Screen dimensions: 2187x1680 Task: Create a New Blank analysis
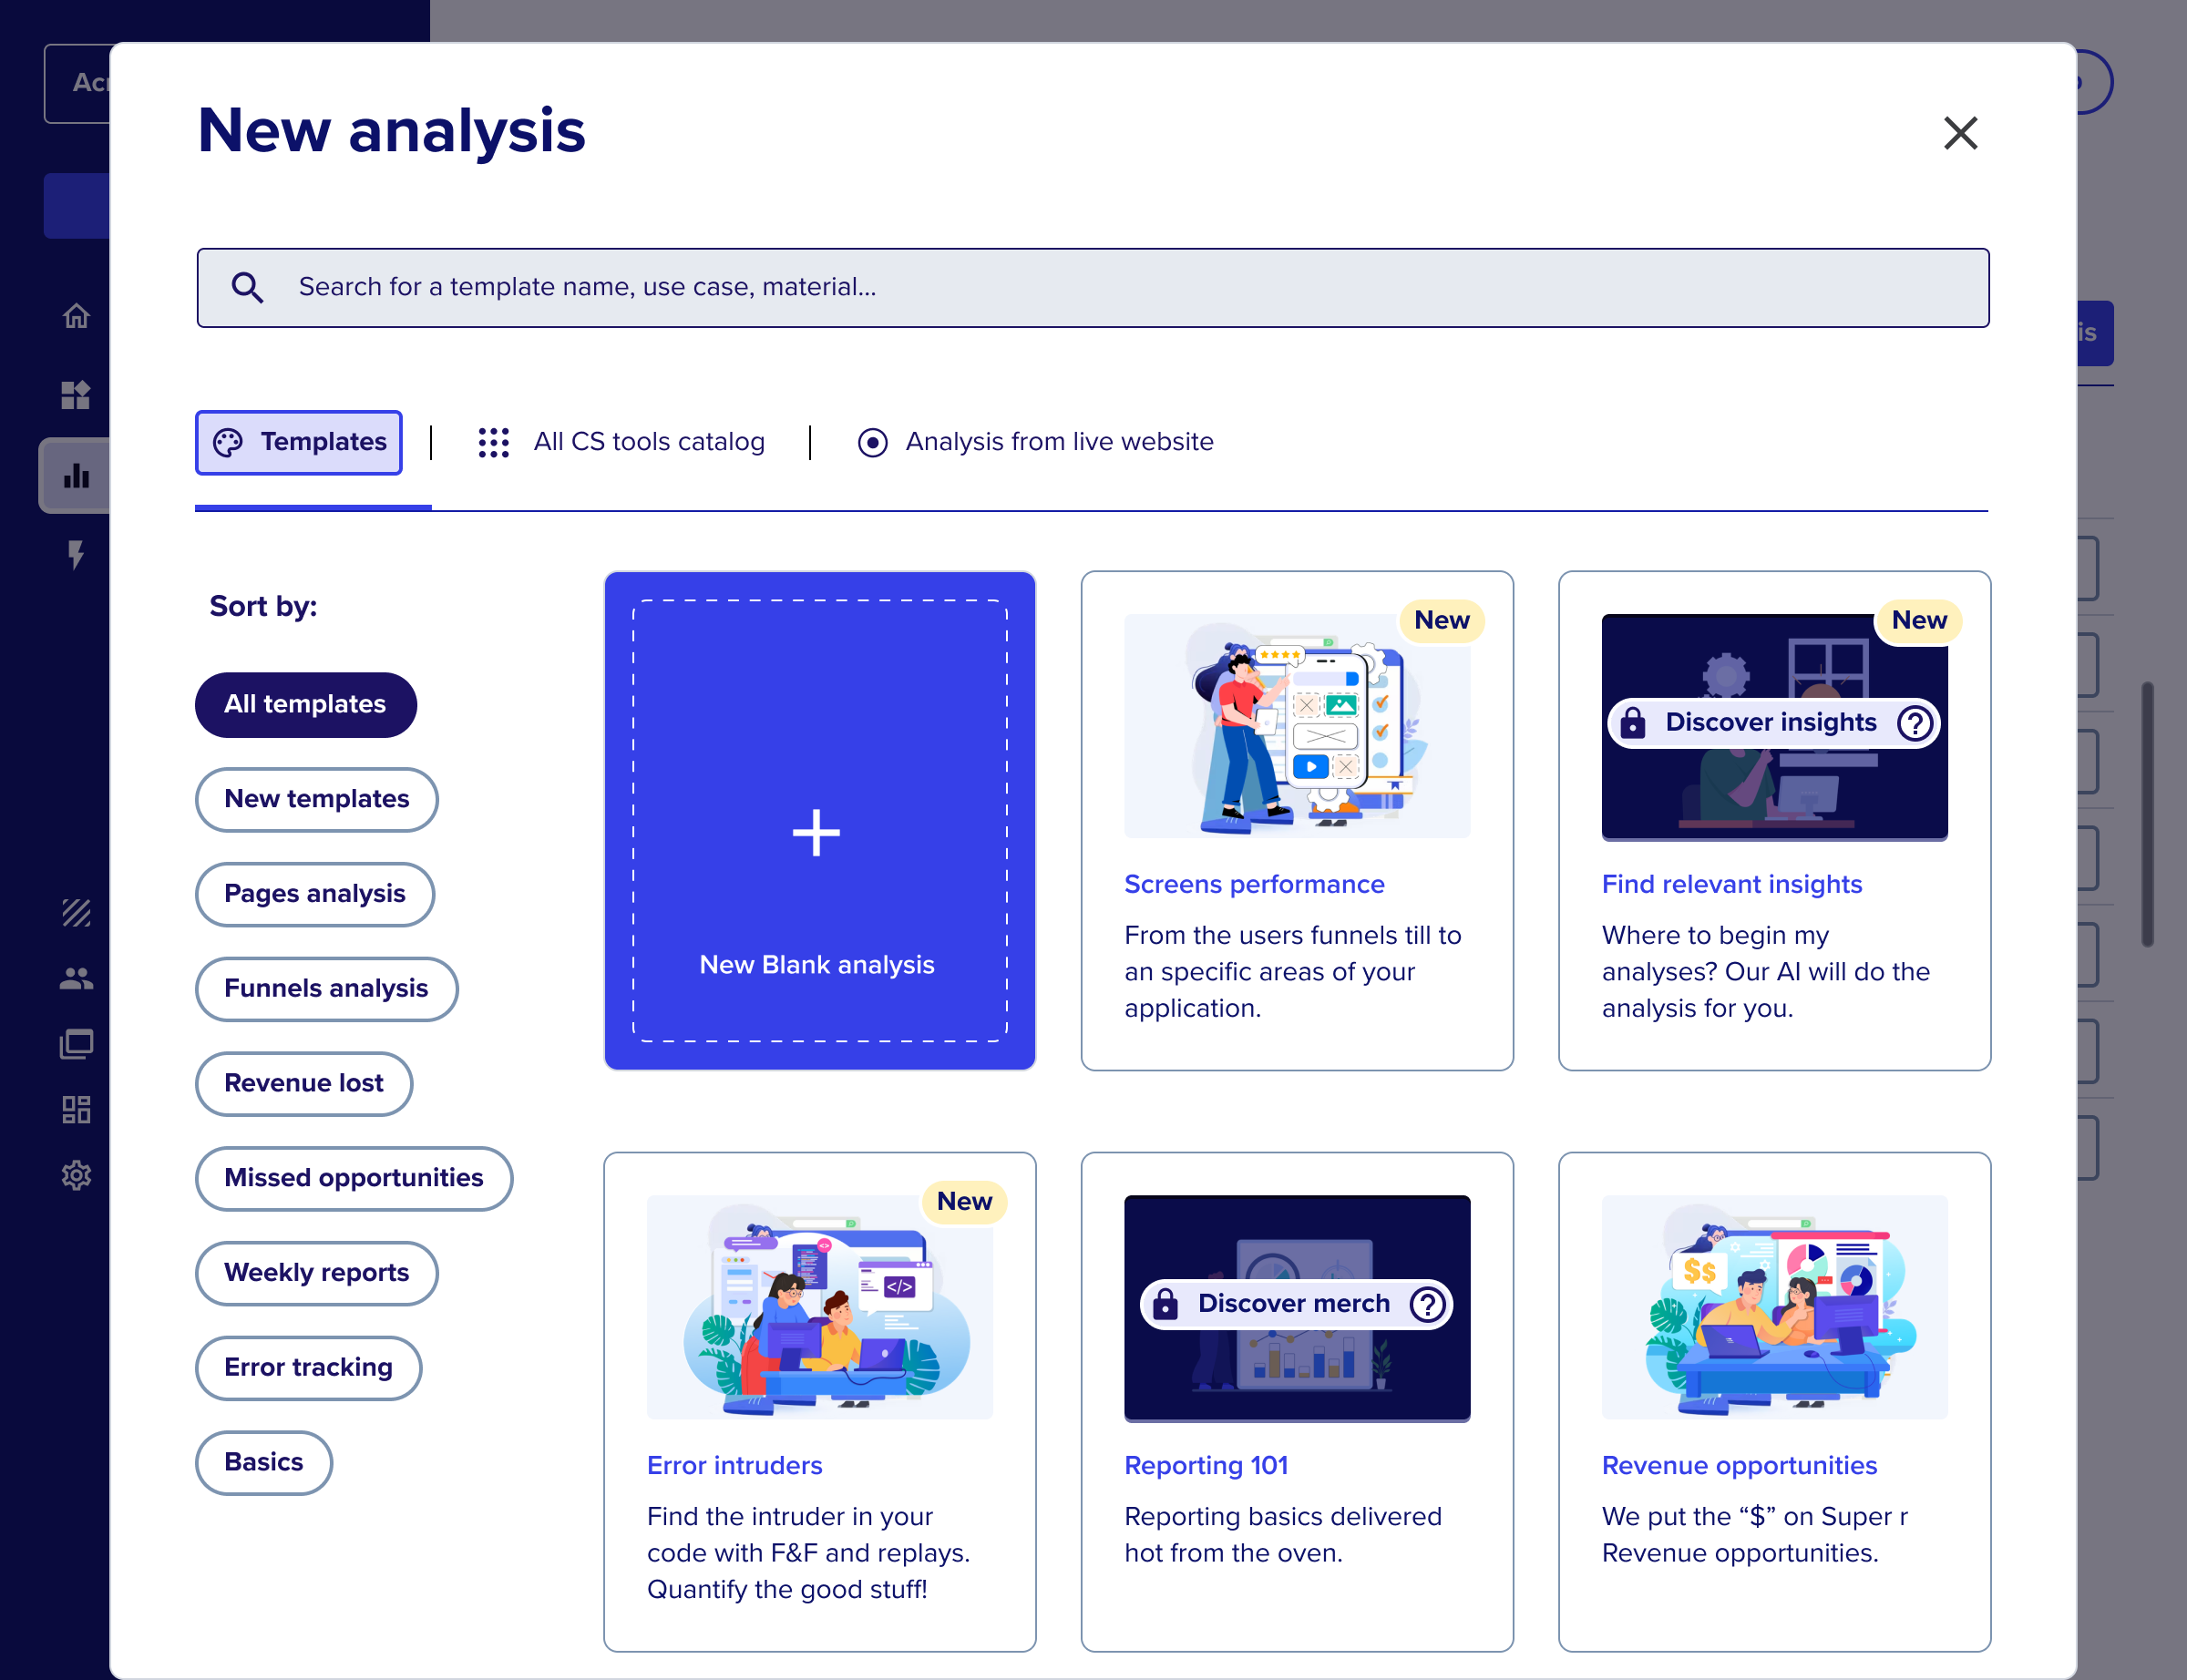(819, 820)
